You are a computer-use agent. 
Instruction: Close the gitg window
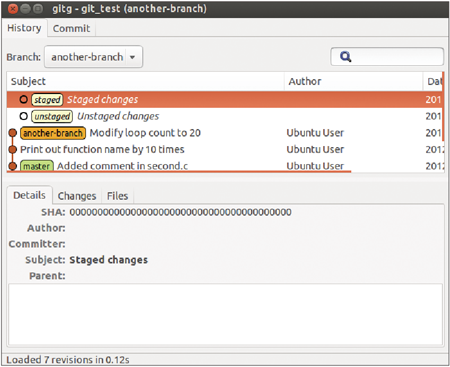[x=13, y=9]
